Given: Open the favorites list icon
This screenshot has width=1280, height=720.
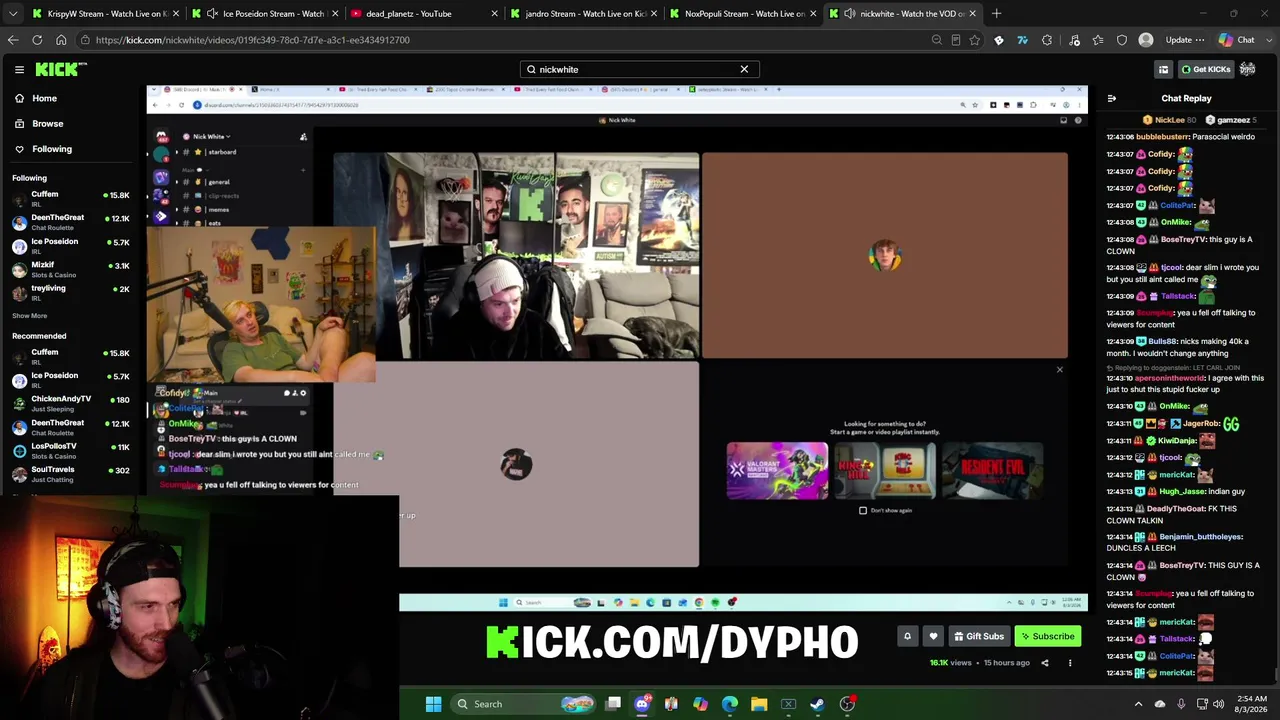Looking at the screenshot, I should [1098, 40].
